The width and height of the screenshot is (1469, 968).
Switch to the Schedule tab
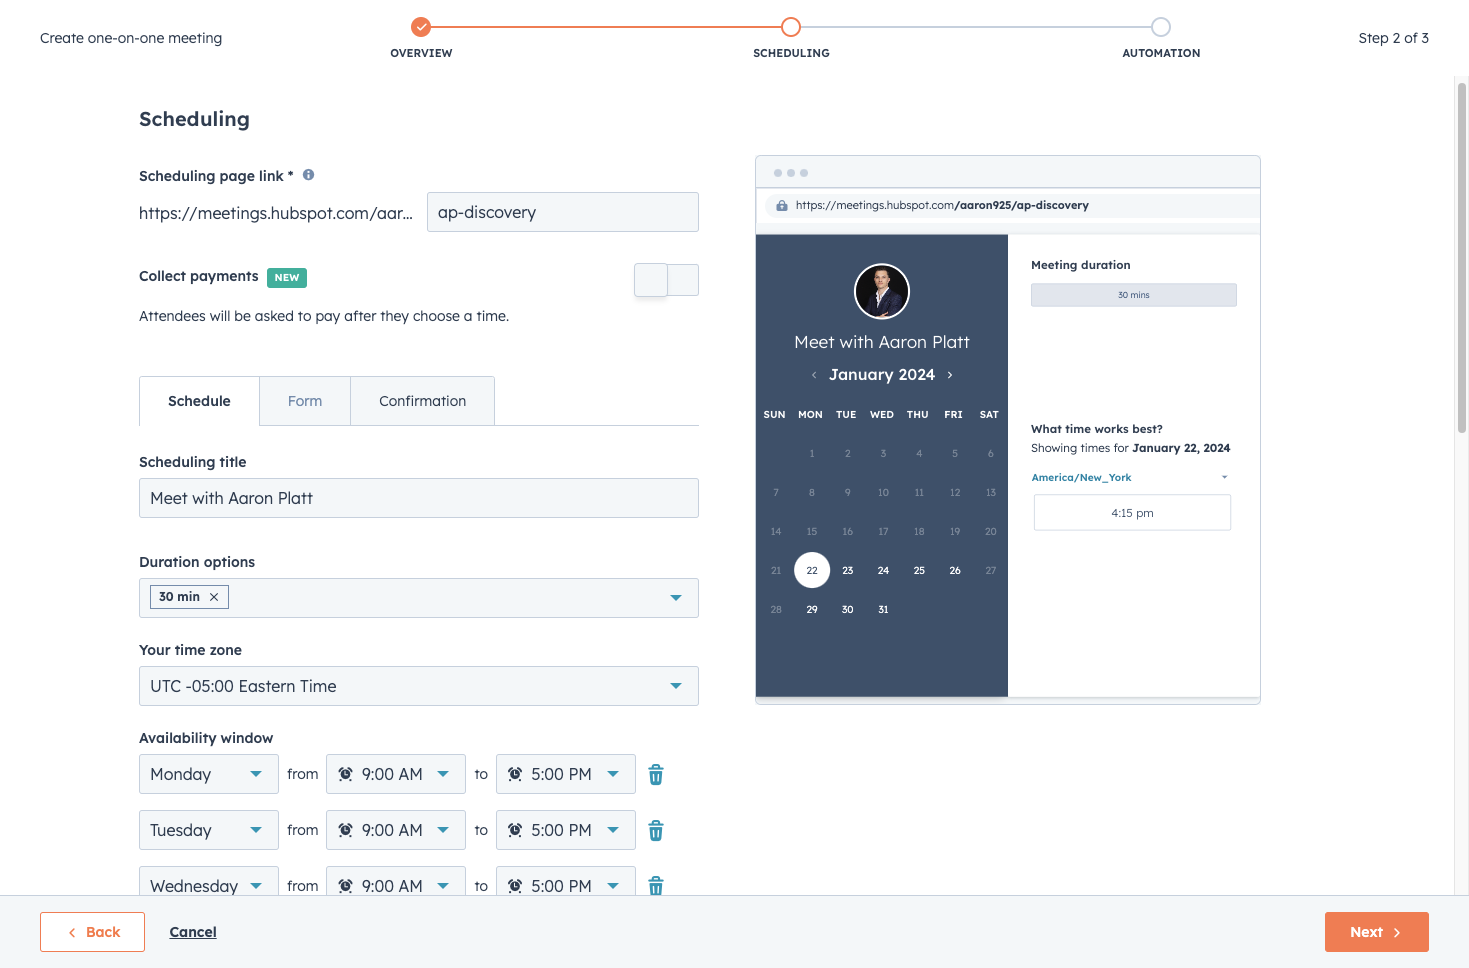point(199,401)
